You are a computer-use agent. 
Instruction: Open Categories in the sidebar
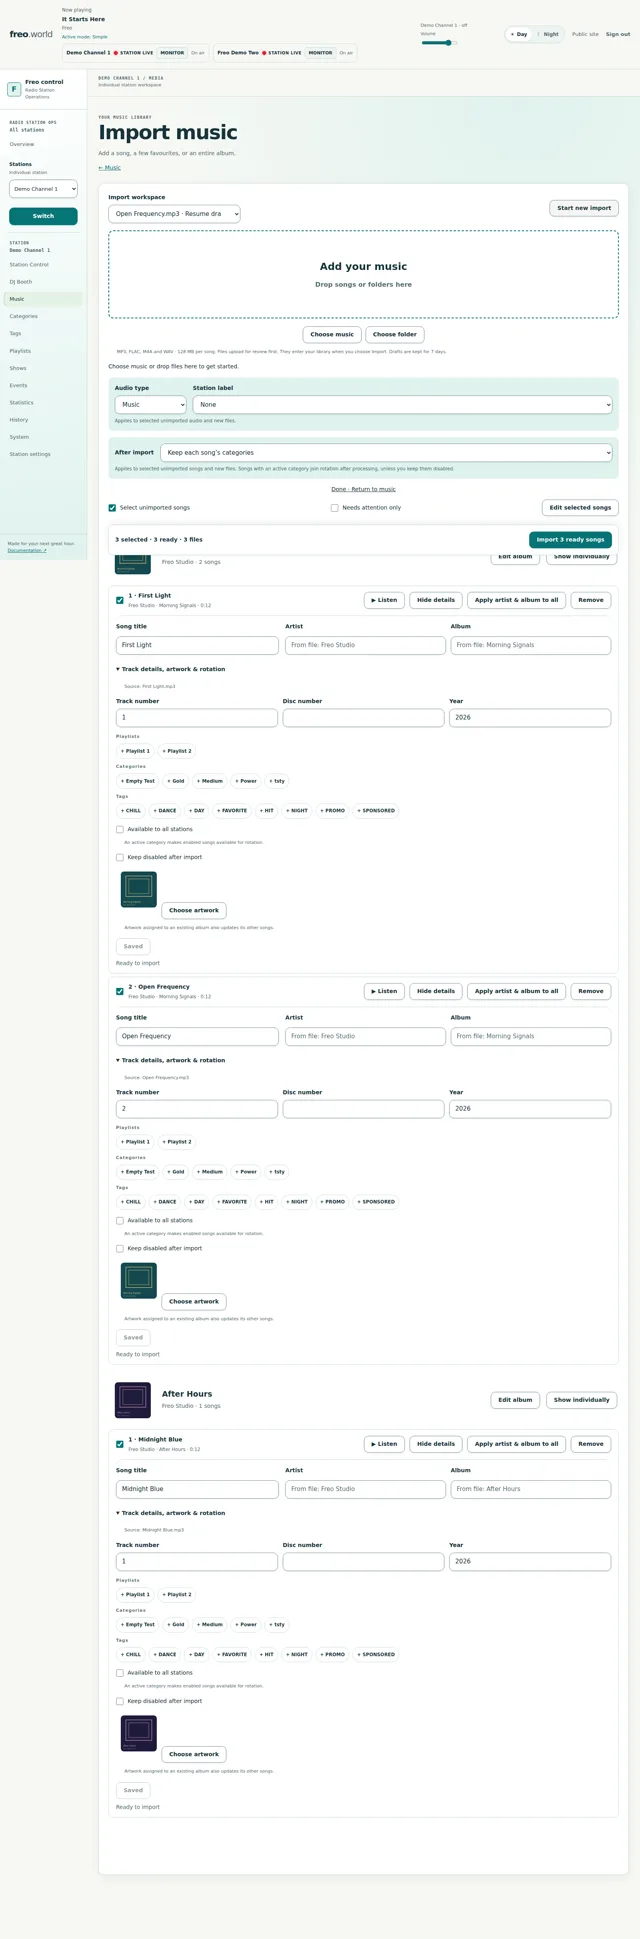coord(24,316)
